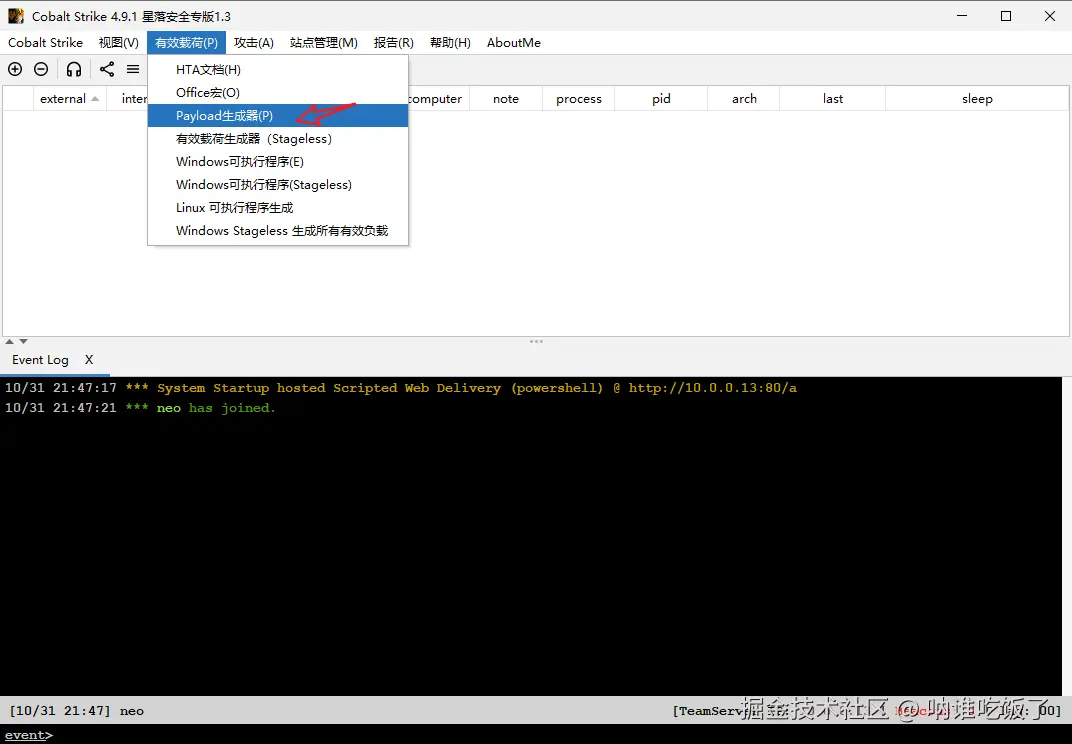Choose Linux 可执行程序生成 entry

point(278,207)
